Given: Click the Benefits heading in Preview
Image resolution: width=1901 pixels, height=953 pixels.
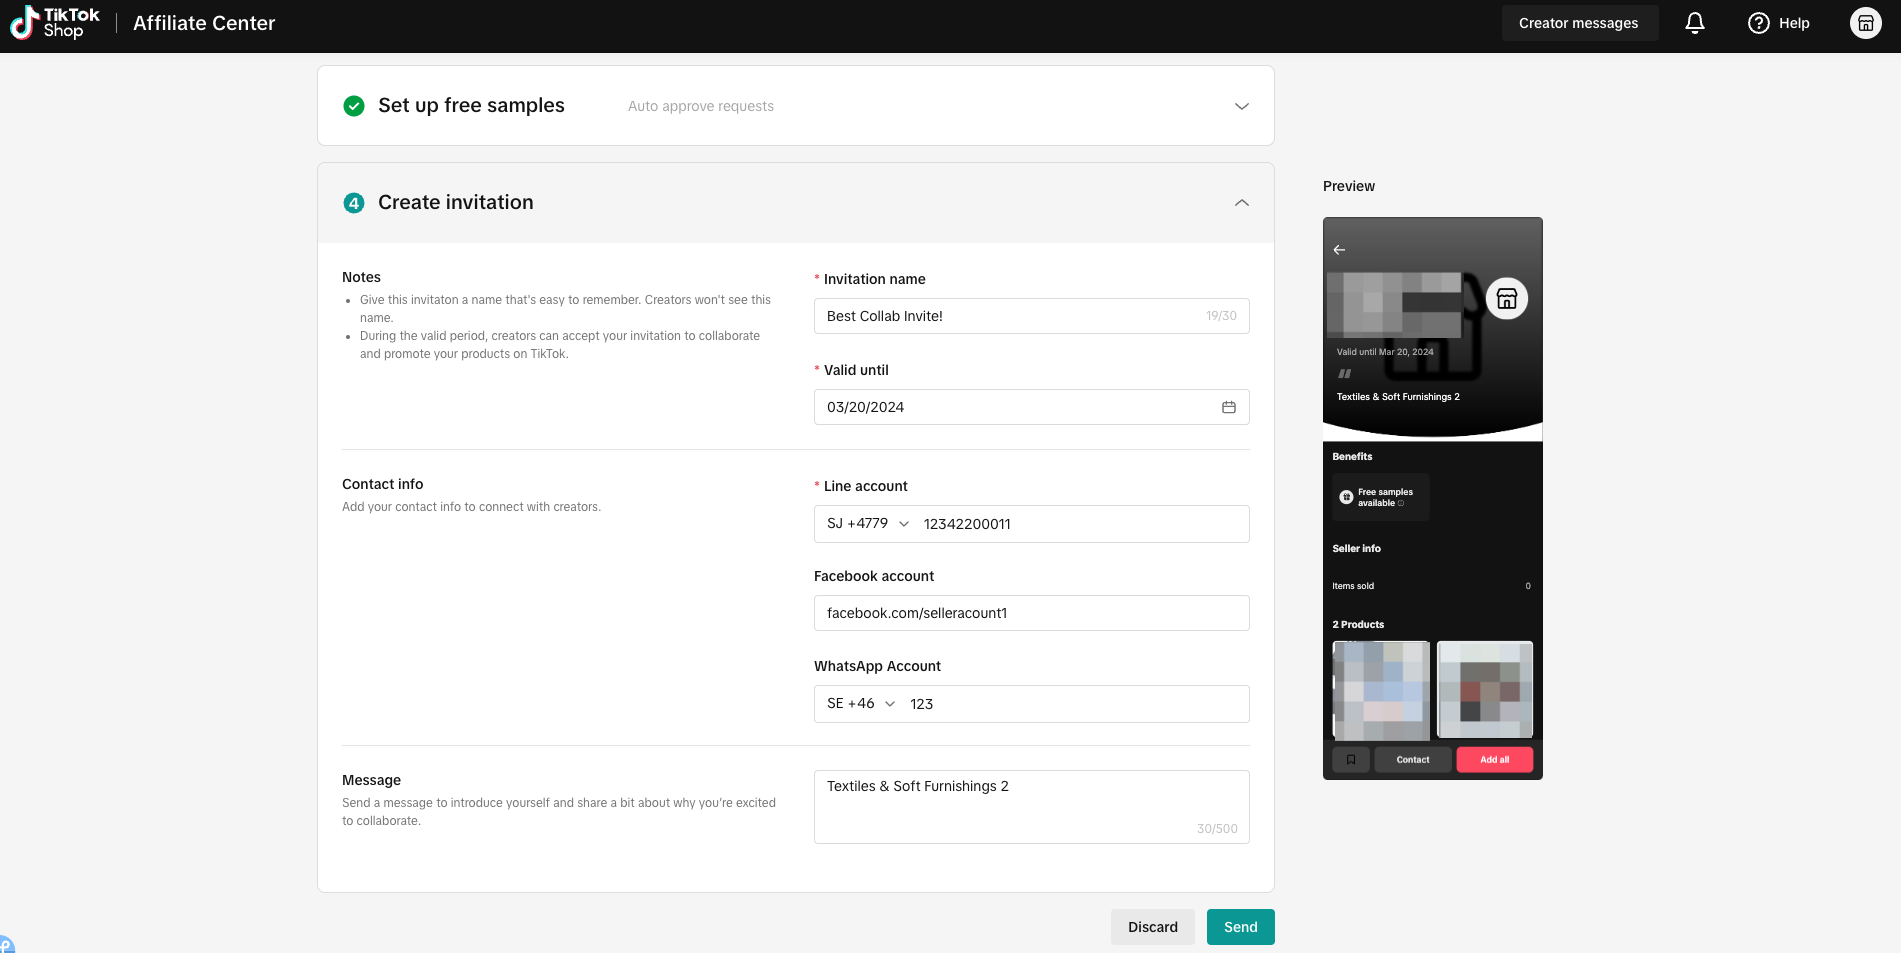Looking at the screenshot, I should [1352, 457].
